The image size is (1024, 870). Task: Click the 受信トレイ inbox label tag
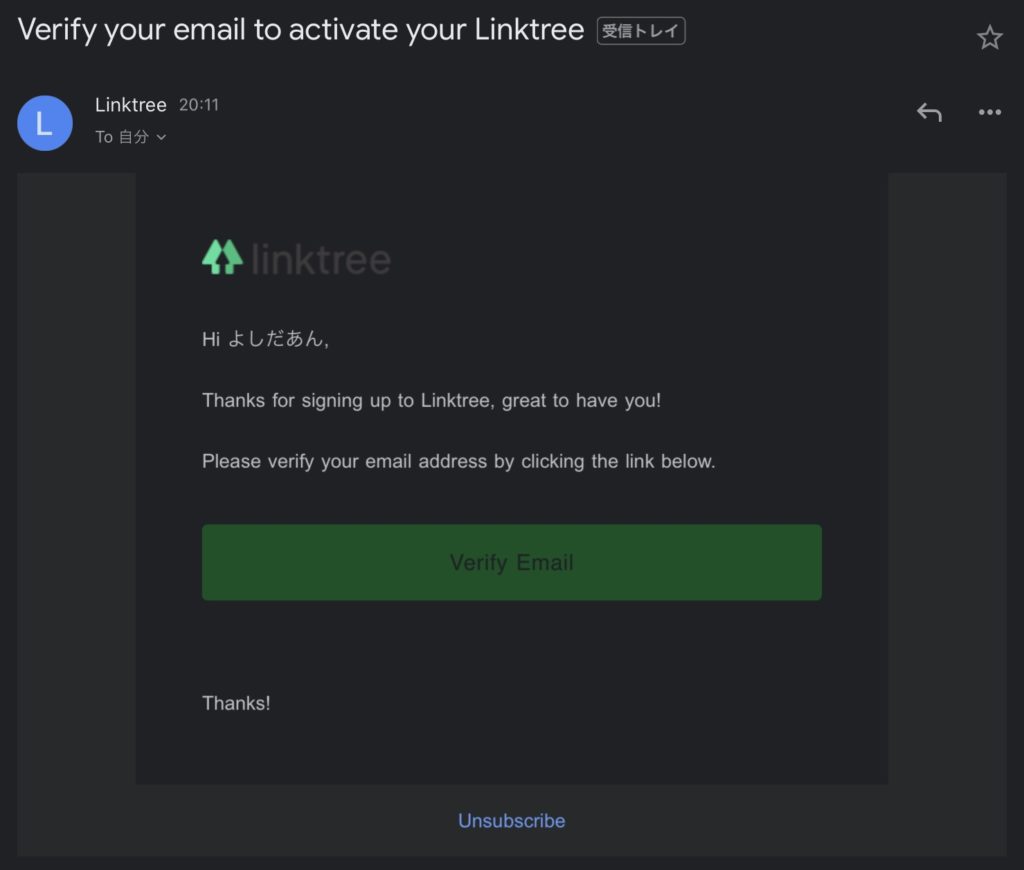pos(641,31)
